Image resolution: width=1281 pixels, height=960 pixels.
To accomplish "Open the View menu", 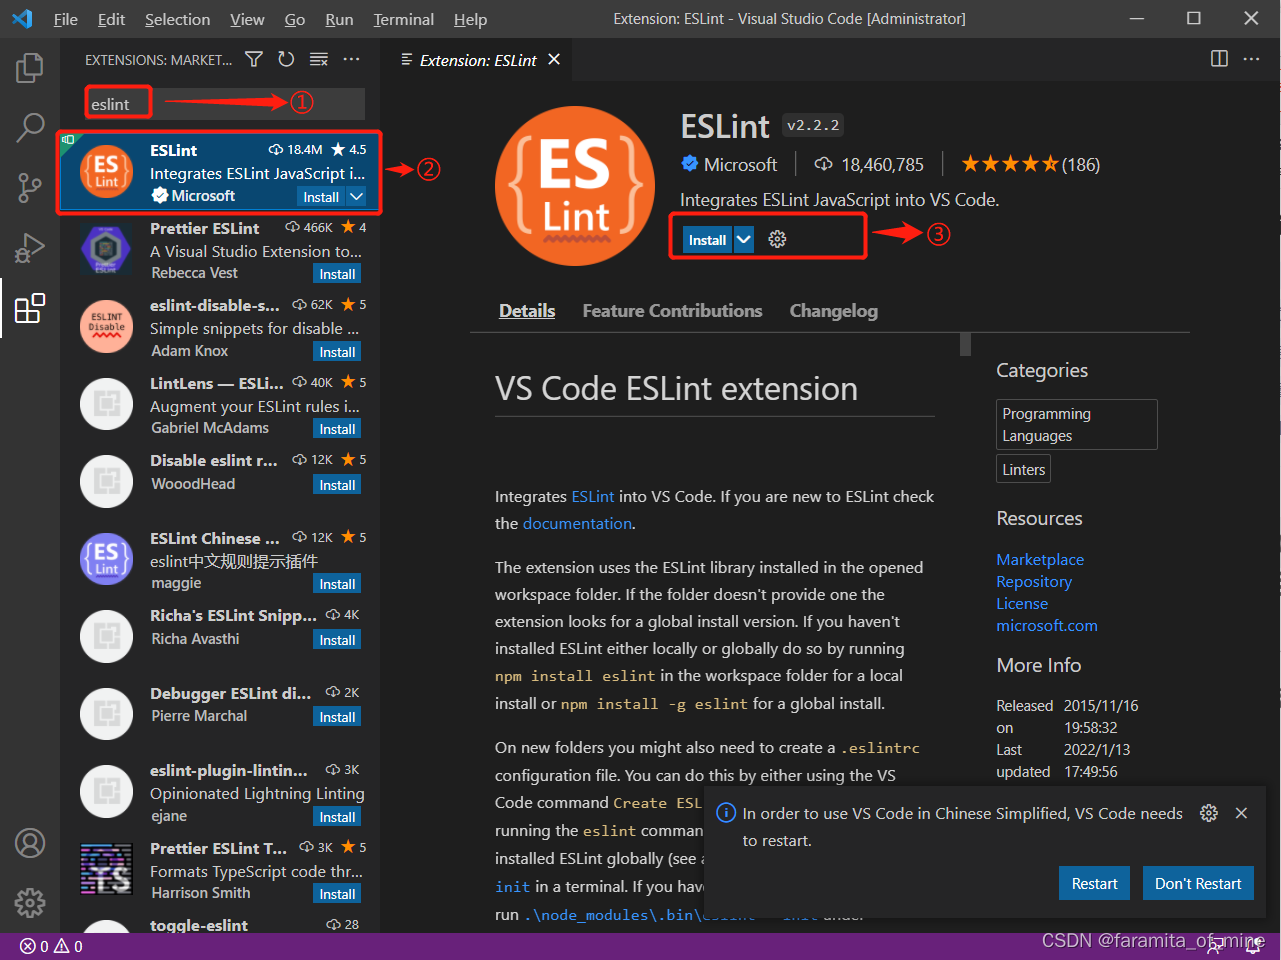I will pyautogui.click(x=247, y=19).
